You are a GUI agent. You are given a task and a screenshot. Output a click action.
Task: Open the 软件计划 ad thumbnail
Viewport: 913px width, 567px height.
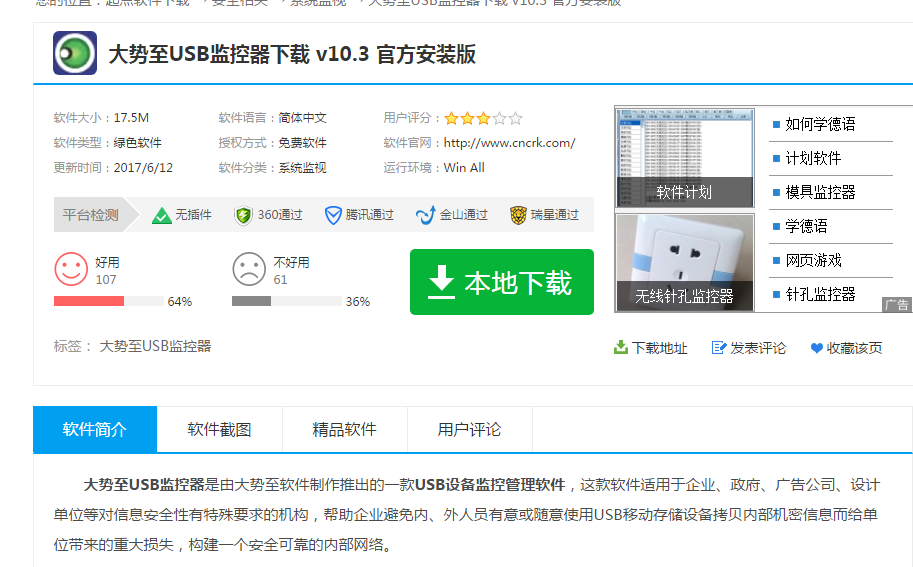coord(685,158)
